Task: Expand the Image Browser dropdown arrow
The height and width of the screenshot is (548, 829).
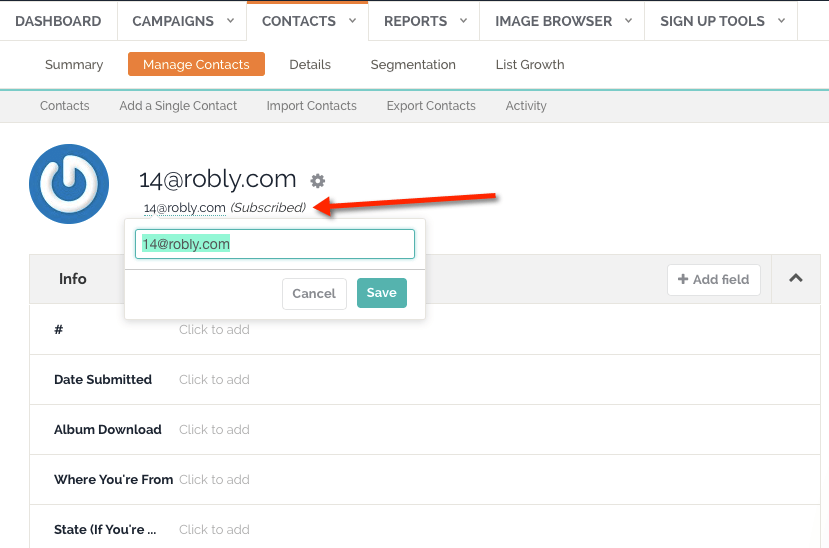Action: coord(629,21)
